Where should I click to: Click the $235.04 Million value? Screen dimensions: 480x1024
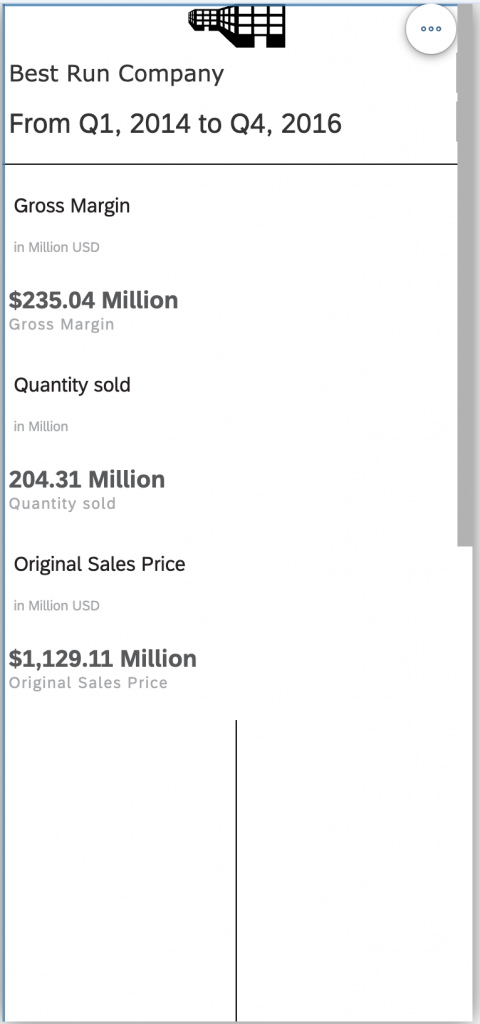coord(93,300)
